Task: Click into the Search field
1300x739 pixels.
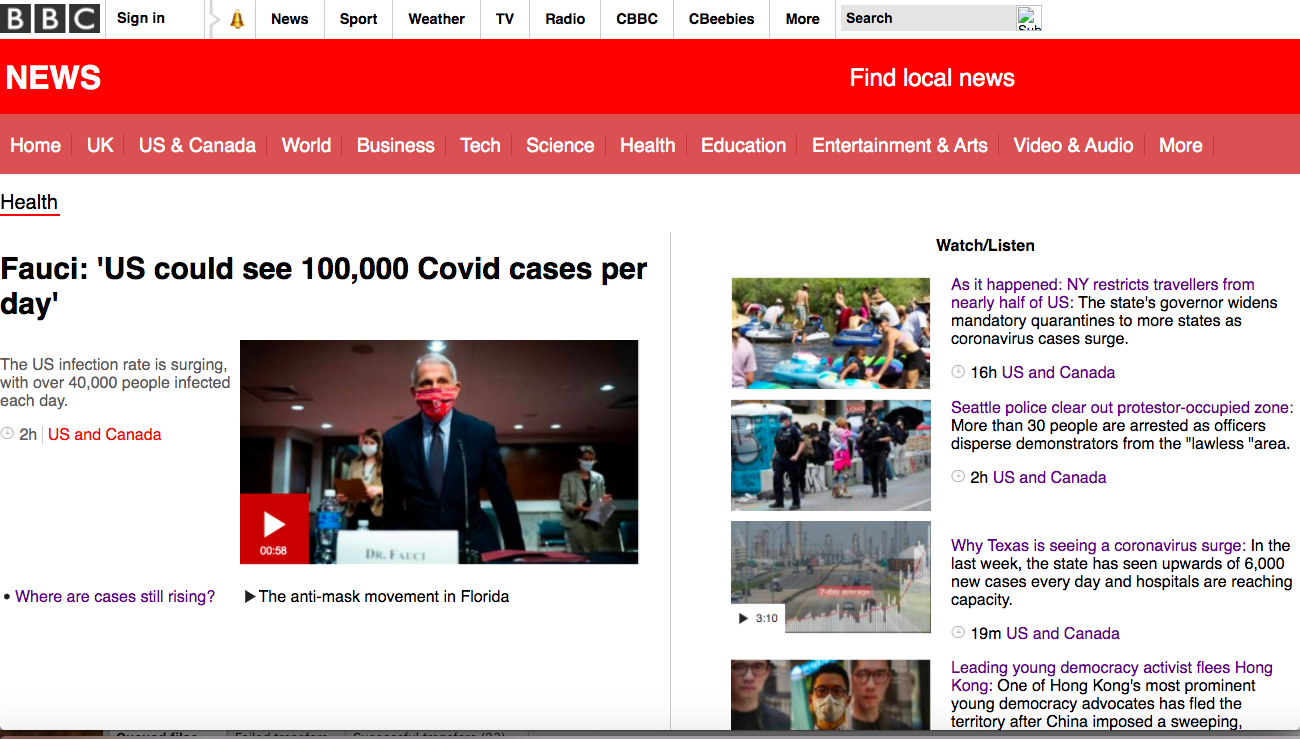Action: point(928,18)
